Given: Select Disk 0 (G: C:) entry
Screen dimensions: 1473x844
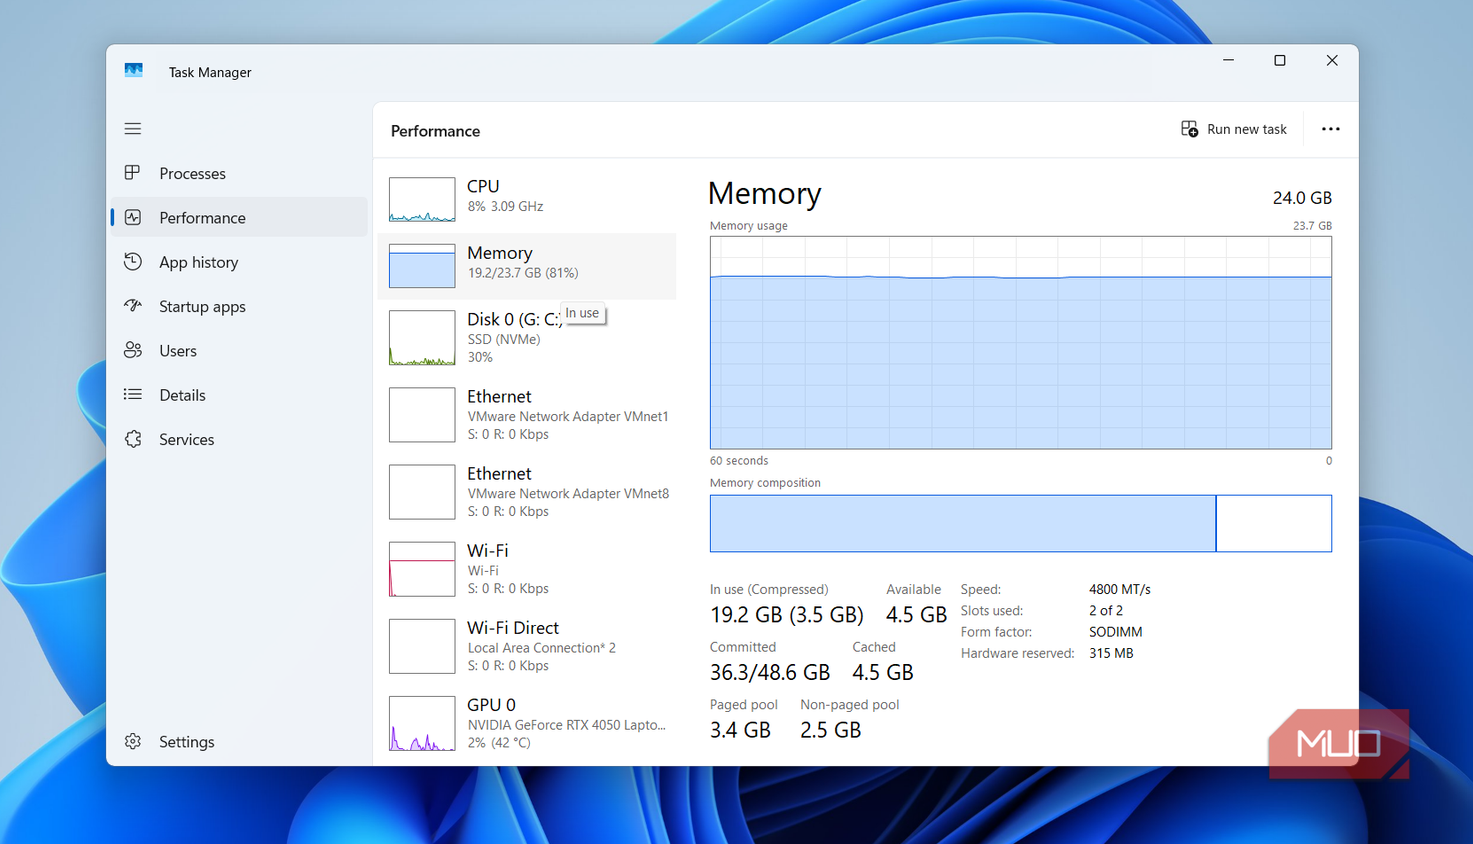Looking at the screenshot, I should 526,338.
